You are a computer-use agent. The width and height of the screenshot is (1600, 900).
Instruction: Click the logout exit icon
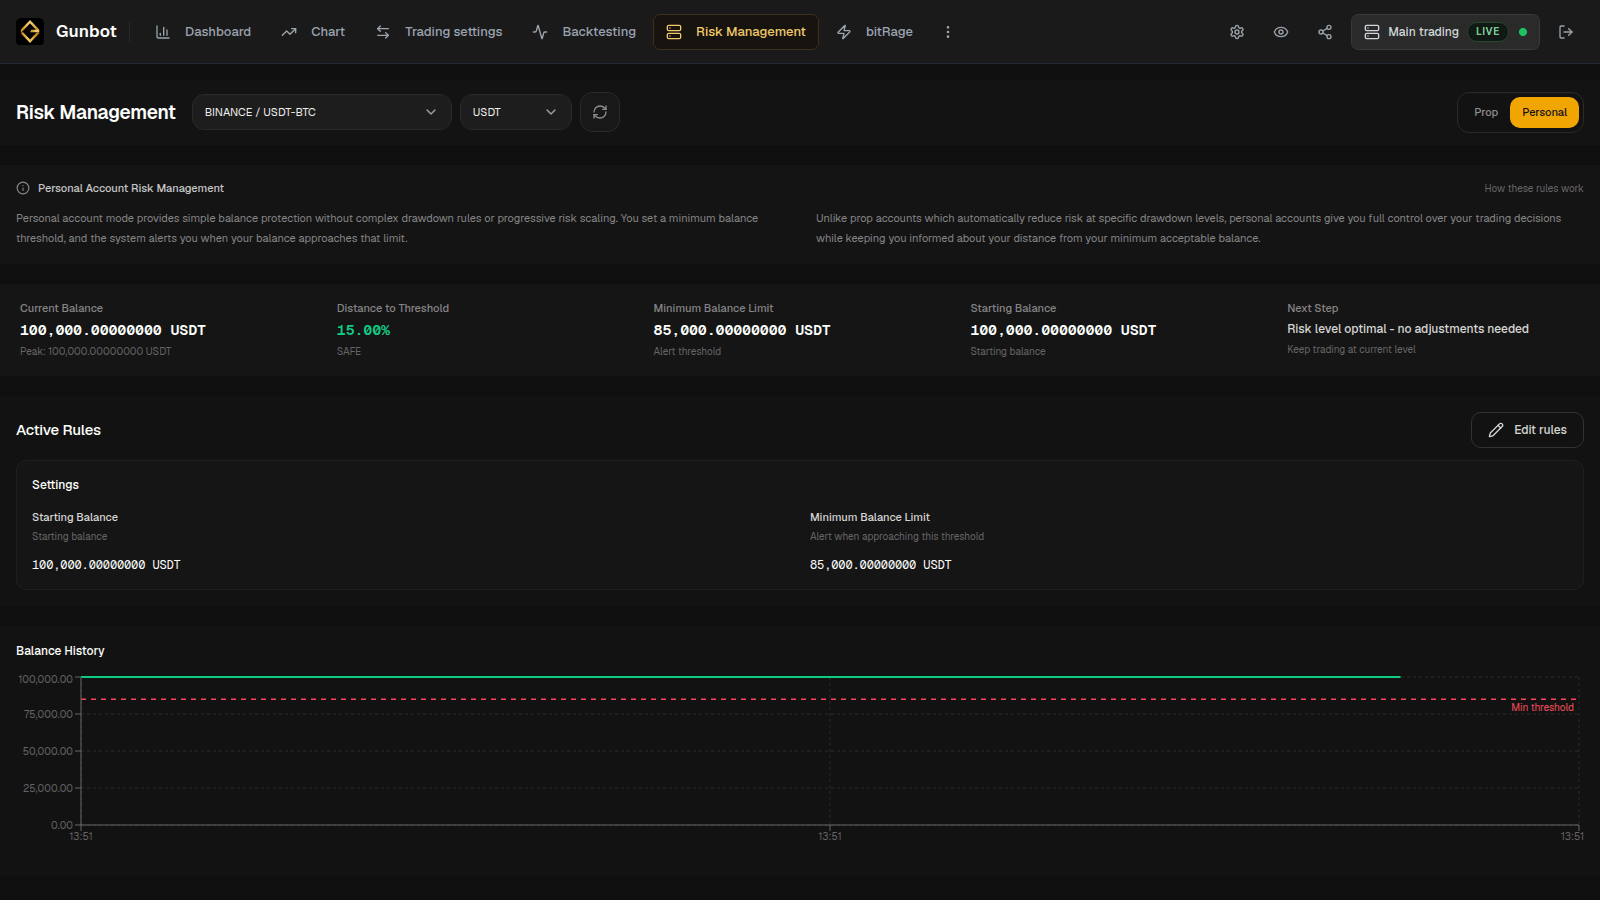[x=1566, y=32]
